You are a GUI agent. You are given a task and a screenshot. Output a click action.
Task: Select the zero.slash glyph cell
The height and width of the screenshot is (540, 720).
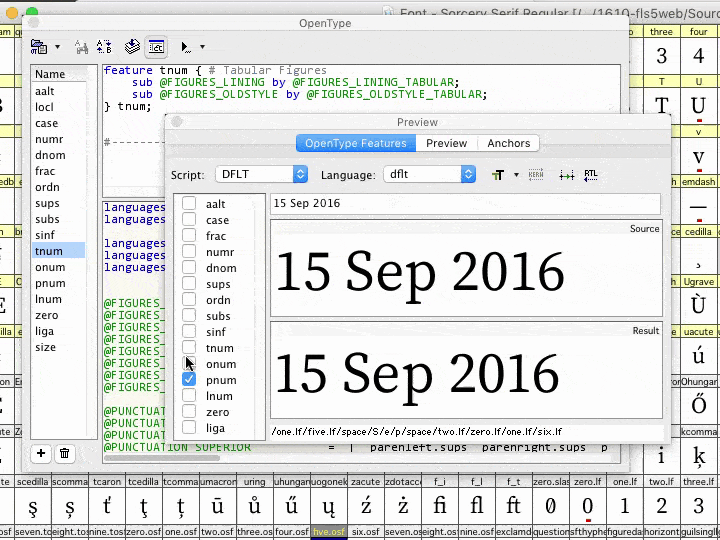[551, 500]
